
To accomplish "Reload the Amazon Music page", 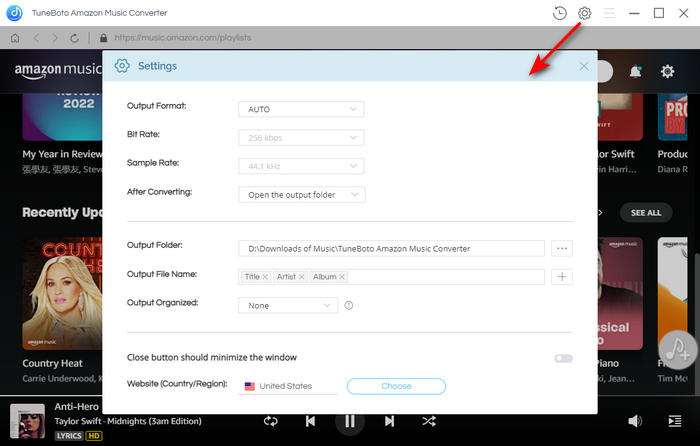I will coord(75,38).
